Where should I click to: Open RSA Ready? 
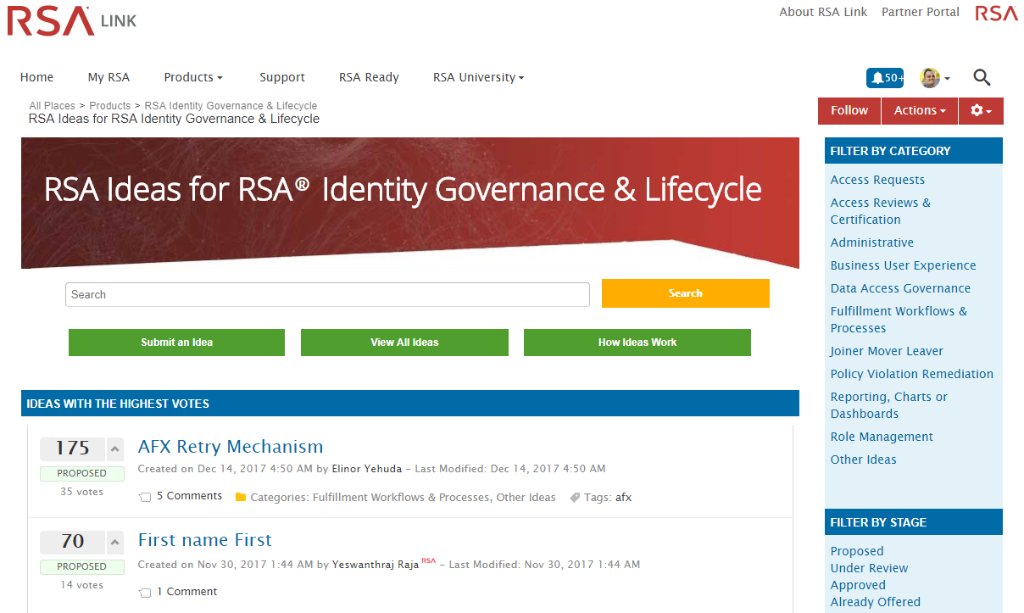pyautogui.click(x=369, y=77)
